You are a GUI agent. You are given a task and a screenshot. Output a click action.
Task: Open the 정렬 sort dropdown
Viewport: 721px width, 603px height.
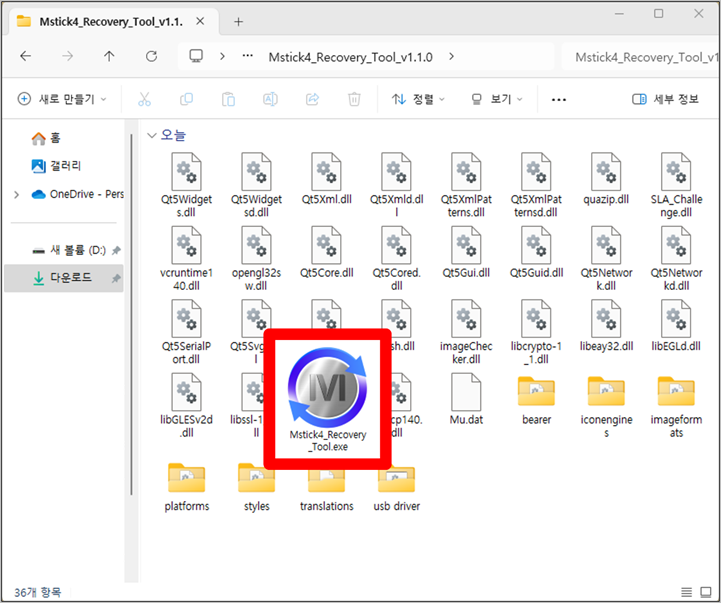click(418, 99)
